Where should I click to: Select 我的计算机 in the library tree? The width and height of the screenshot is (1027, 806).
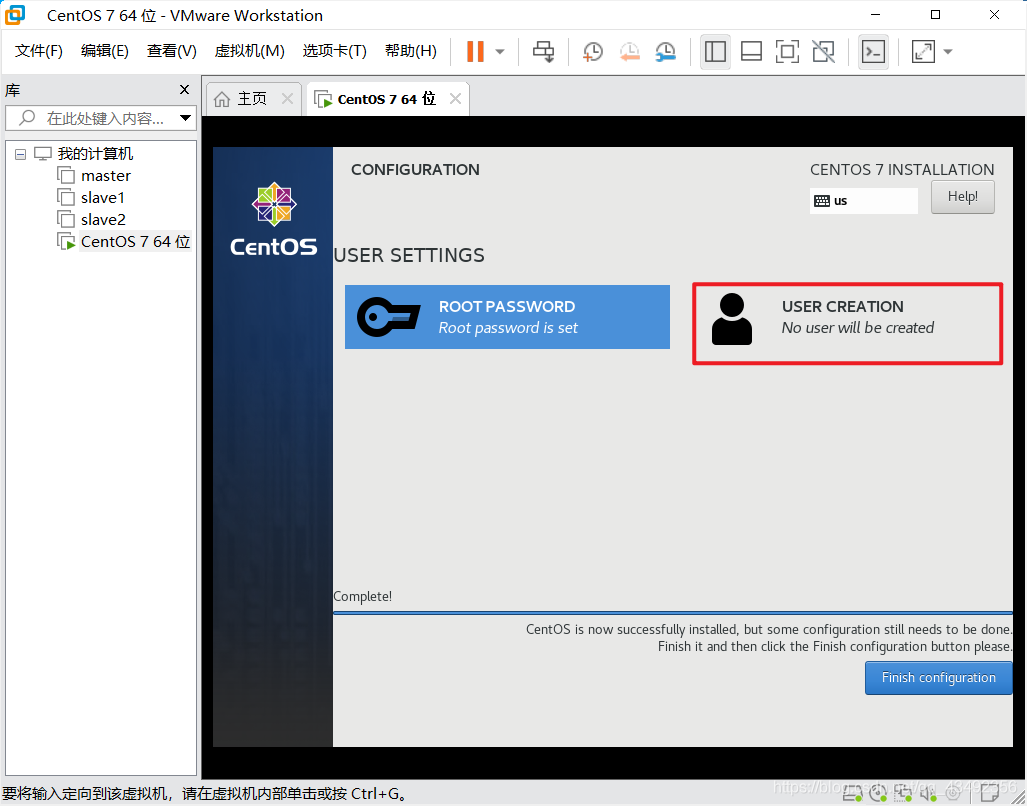pos(95,154)
